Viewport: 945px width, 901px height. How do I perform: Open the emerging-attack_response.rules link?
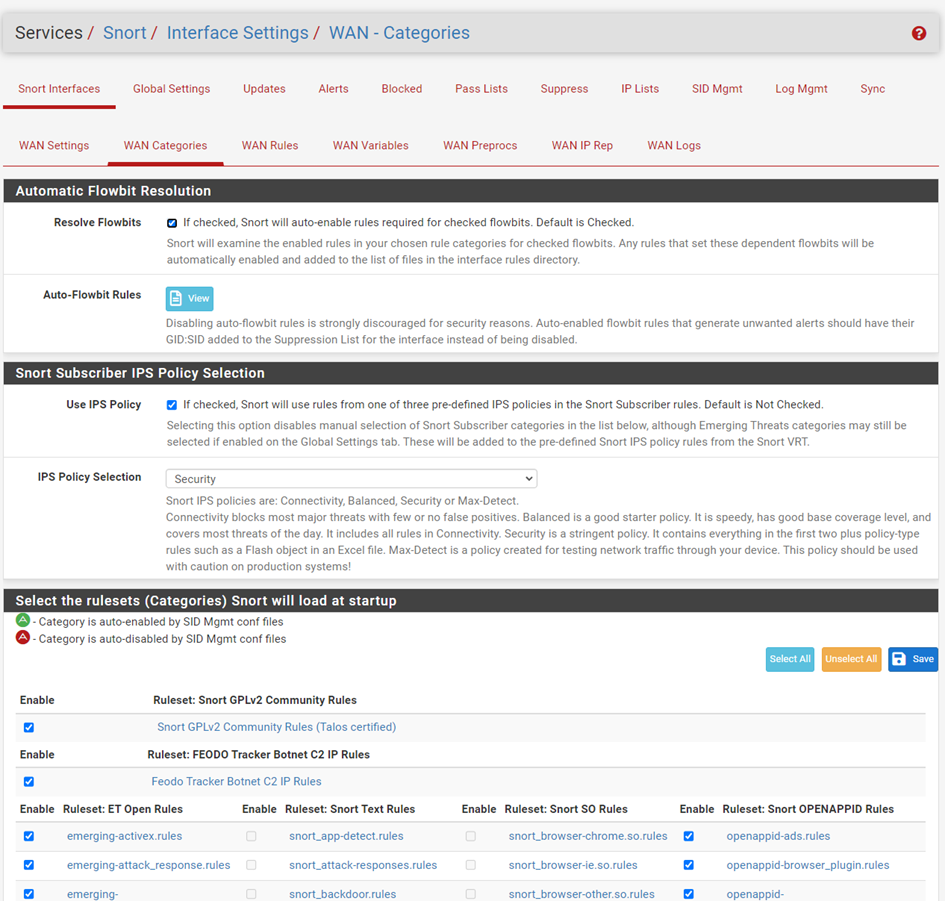[x=148, y=865]
